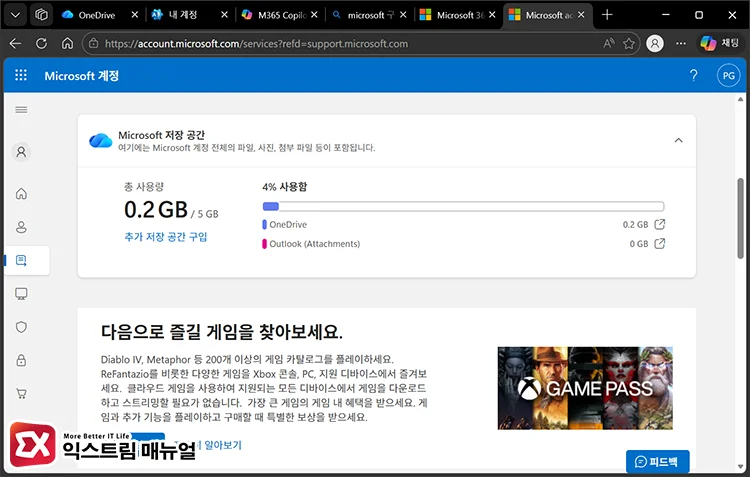Click the 4% 사용함 label

click(285, 187)
